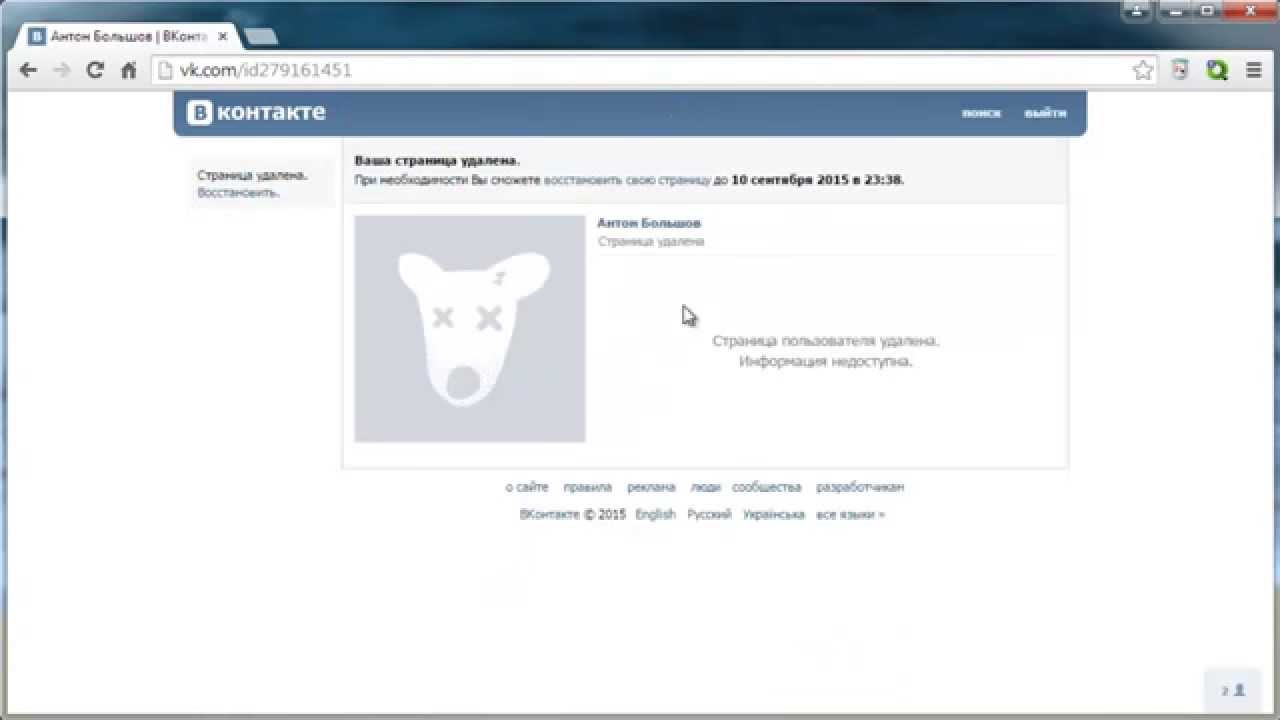
Task: Switch language to Русский
Action: click(709, 514)
